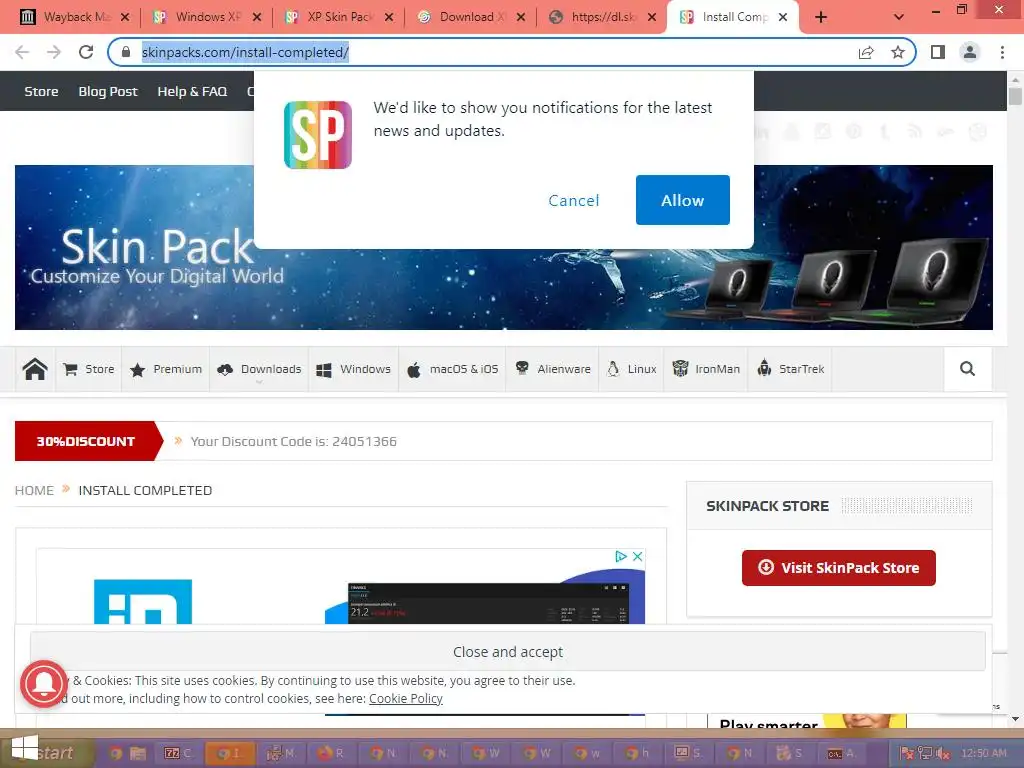Click the 30%DISCOUNT label

pos(86,441)
